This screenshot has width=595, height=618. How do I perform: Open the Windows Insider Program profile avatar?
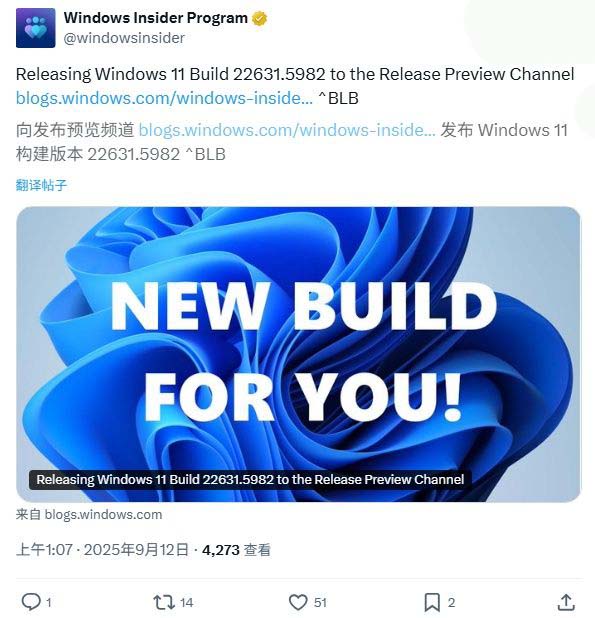click(x=35, y=28)
